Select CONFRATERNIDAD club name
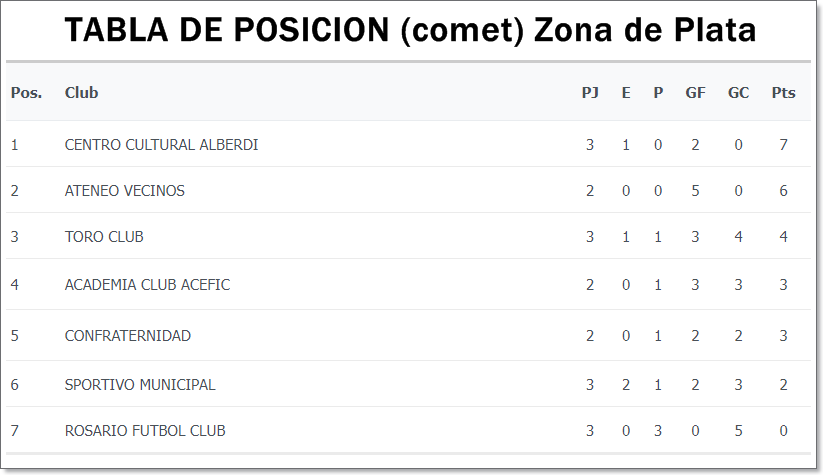 [x=128, y=335]
